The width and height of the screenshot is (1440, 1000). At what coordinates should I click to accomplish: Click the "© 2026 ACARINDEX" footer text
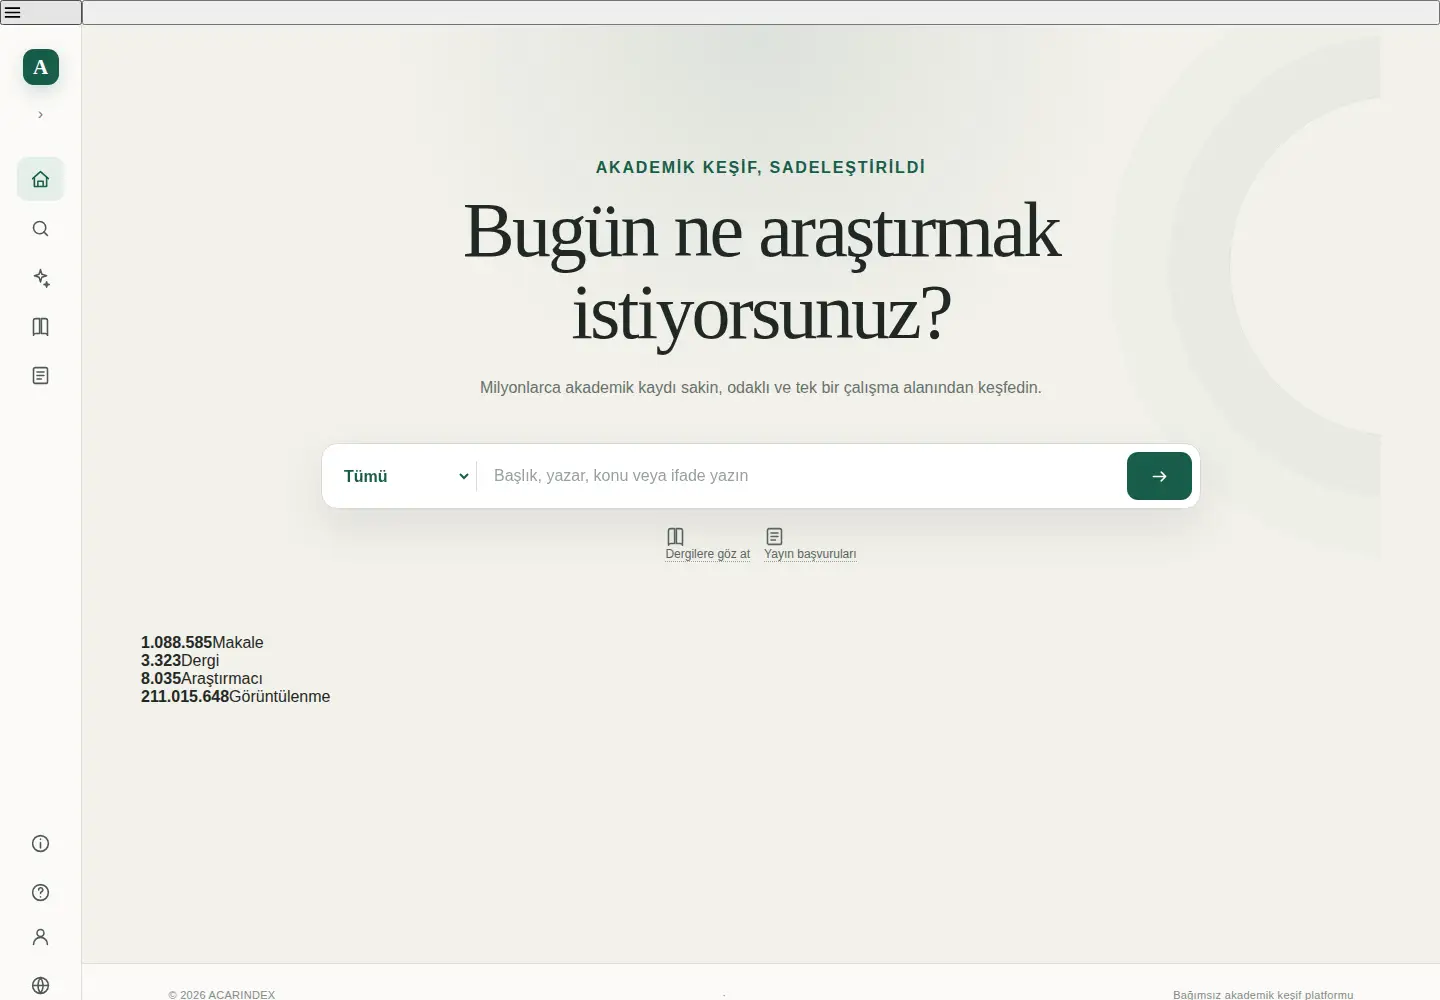(222, 995)
